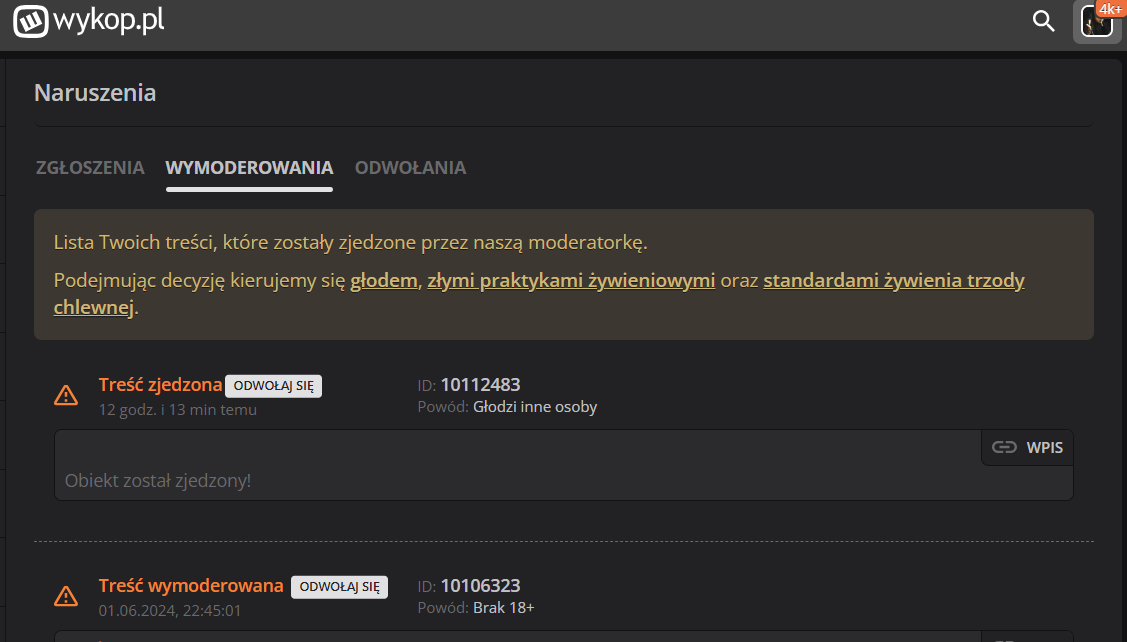Click warning triangle beside Treść wymoderowana
Viewport: 1127px width, 642px height.
coord(66,596)
